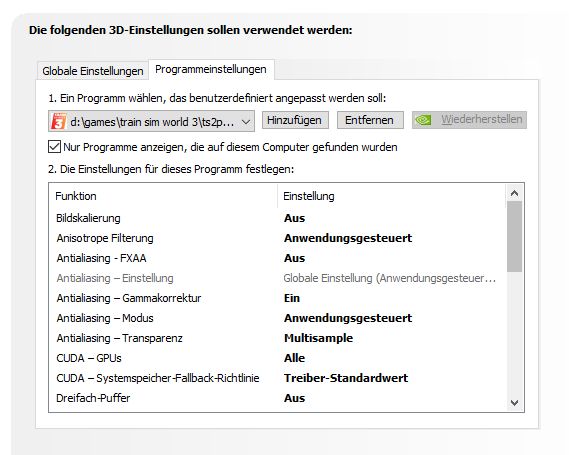Click the Entfernen button
569x455 pixels.
coord(370,120)
